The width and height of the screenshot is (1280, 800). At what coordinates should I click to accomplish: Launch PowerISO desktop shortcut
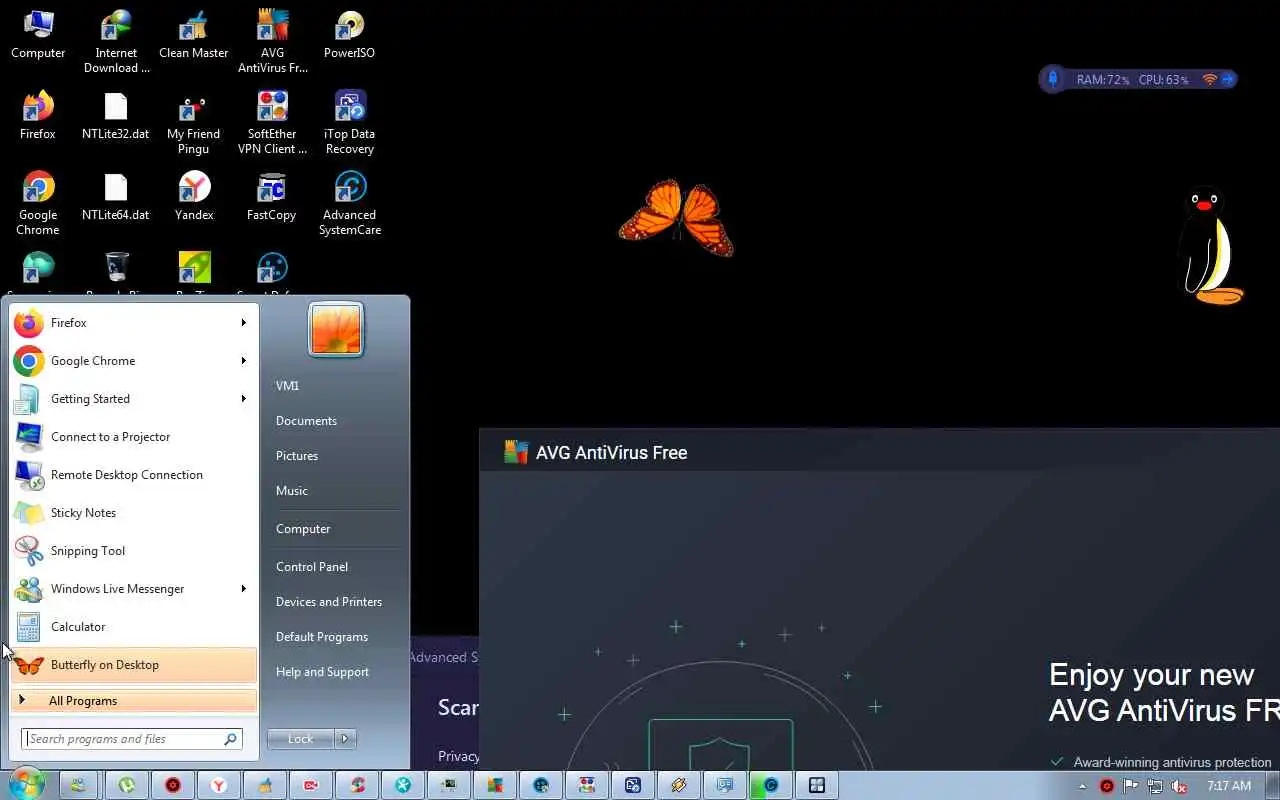tap(350, 35)
